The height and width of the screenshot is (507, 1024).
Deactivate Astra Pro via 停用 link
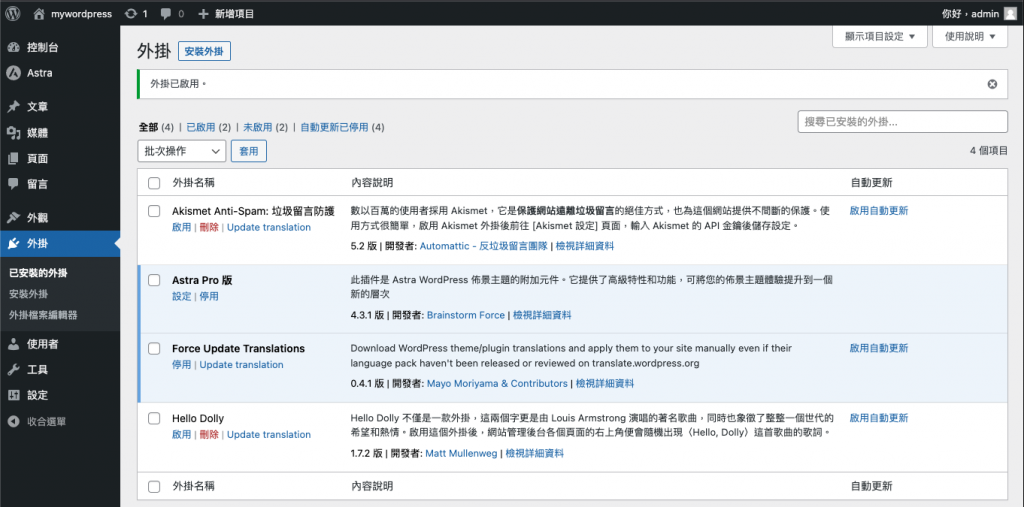(x=209, y=296)
